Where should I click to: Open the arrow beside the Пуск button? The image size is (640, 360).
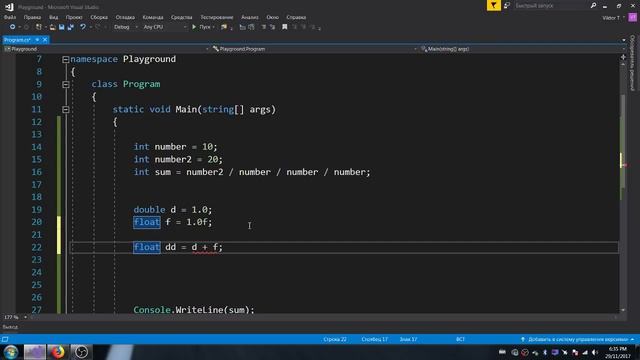coord(213,27)
